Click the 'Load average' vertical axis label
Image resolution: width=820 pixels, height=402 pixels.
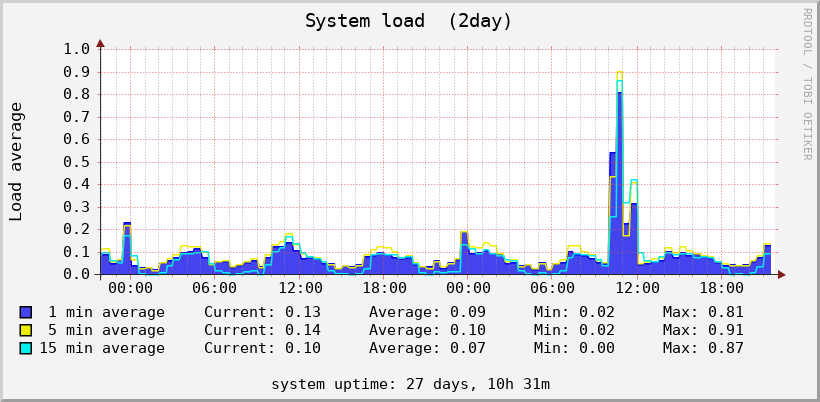tap(16, 162)
